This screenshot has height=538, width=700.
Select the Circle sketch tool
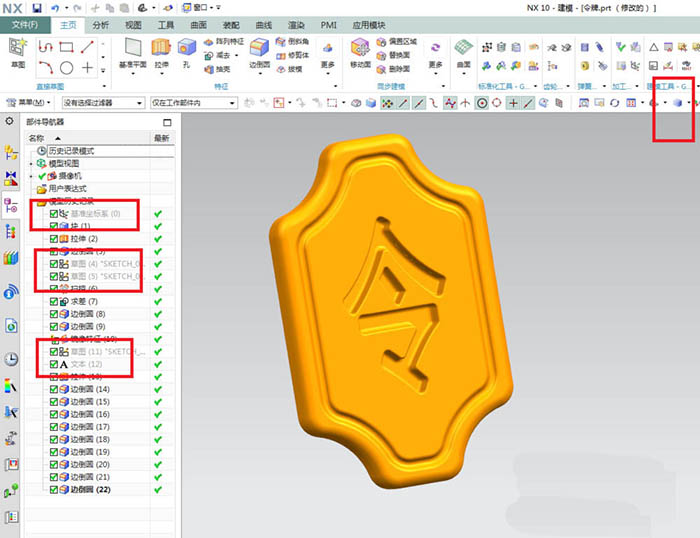tap(67, 67)
